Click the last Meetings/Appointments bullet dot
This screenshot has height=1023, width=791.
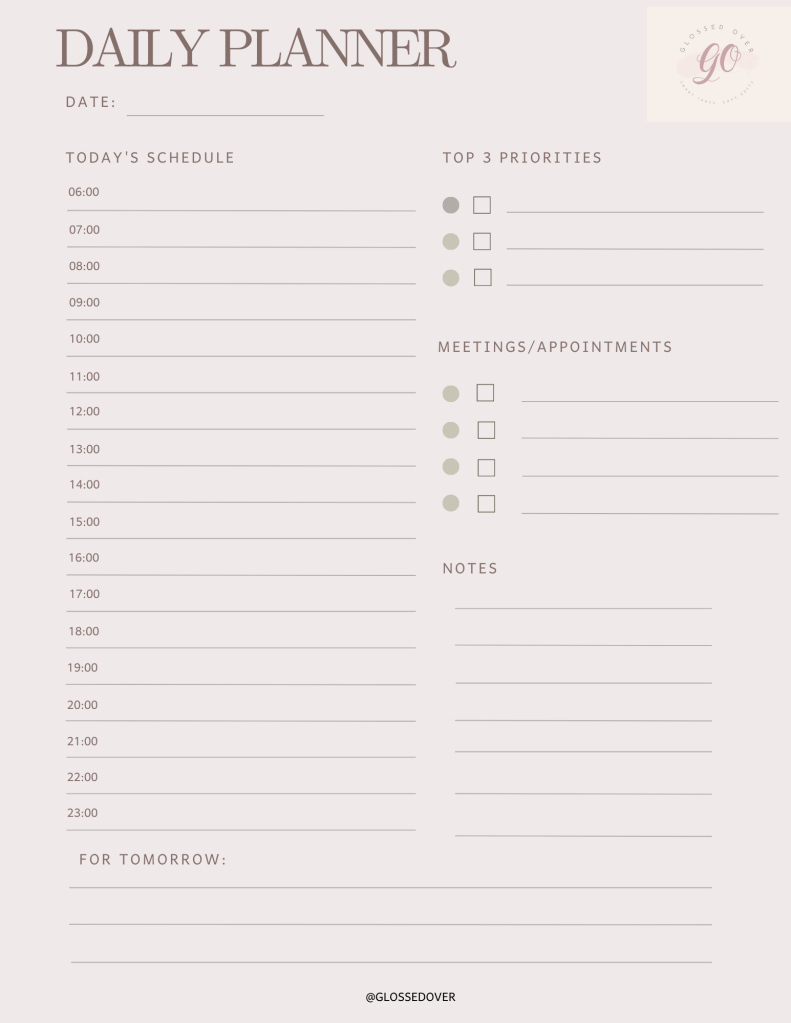pos(451,503)
